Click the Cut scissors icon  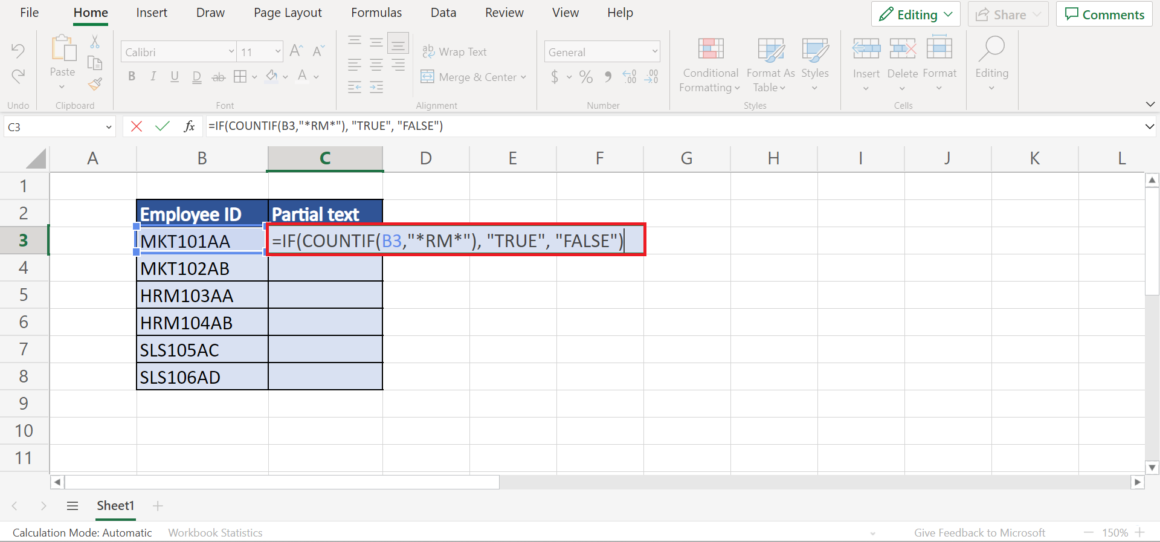[95, 42]
